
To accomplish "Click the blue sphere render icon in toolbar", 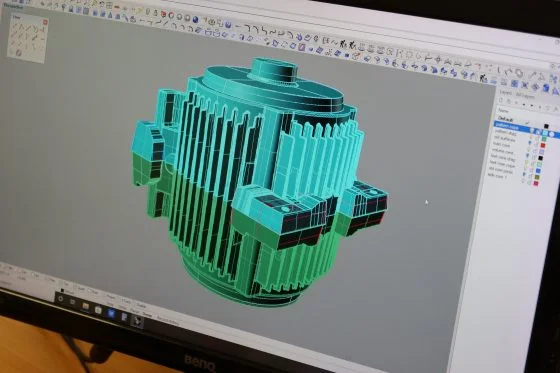I will click(x=195, y=19).
